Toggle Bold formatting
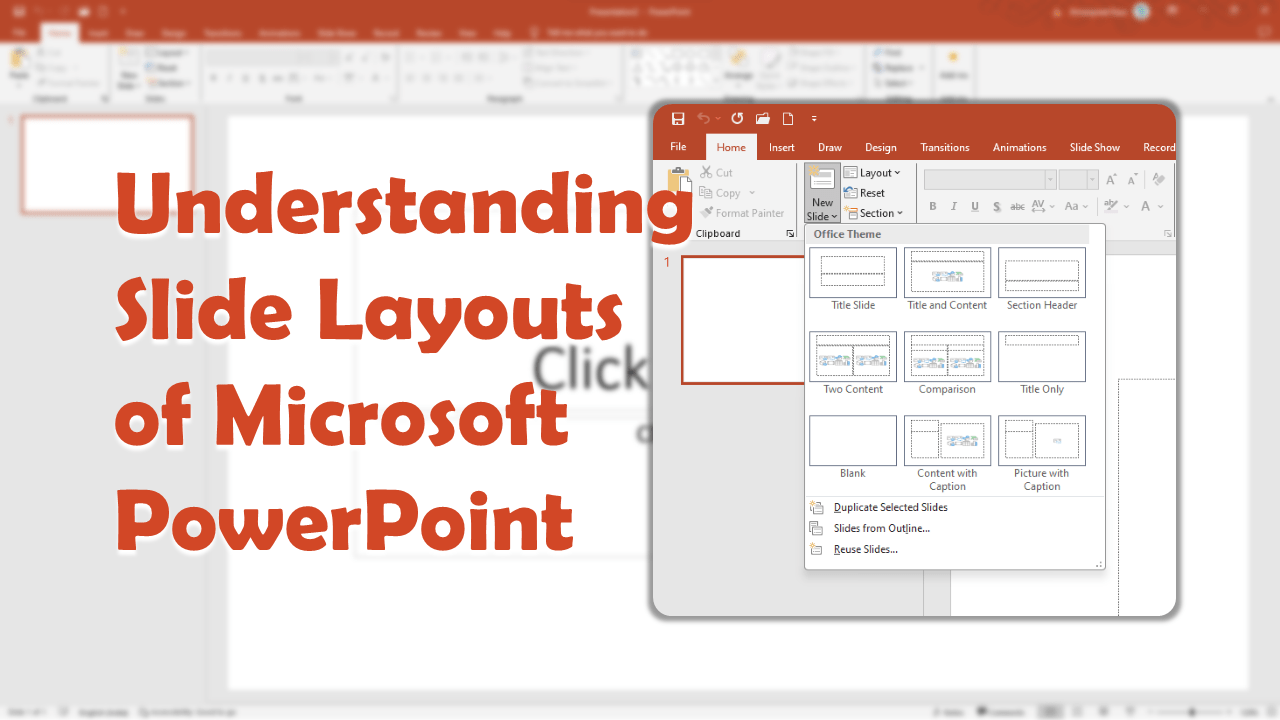This screenshot has width=1280, height=720. (x=933, y=207)
